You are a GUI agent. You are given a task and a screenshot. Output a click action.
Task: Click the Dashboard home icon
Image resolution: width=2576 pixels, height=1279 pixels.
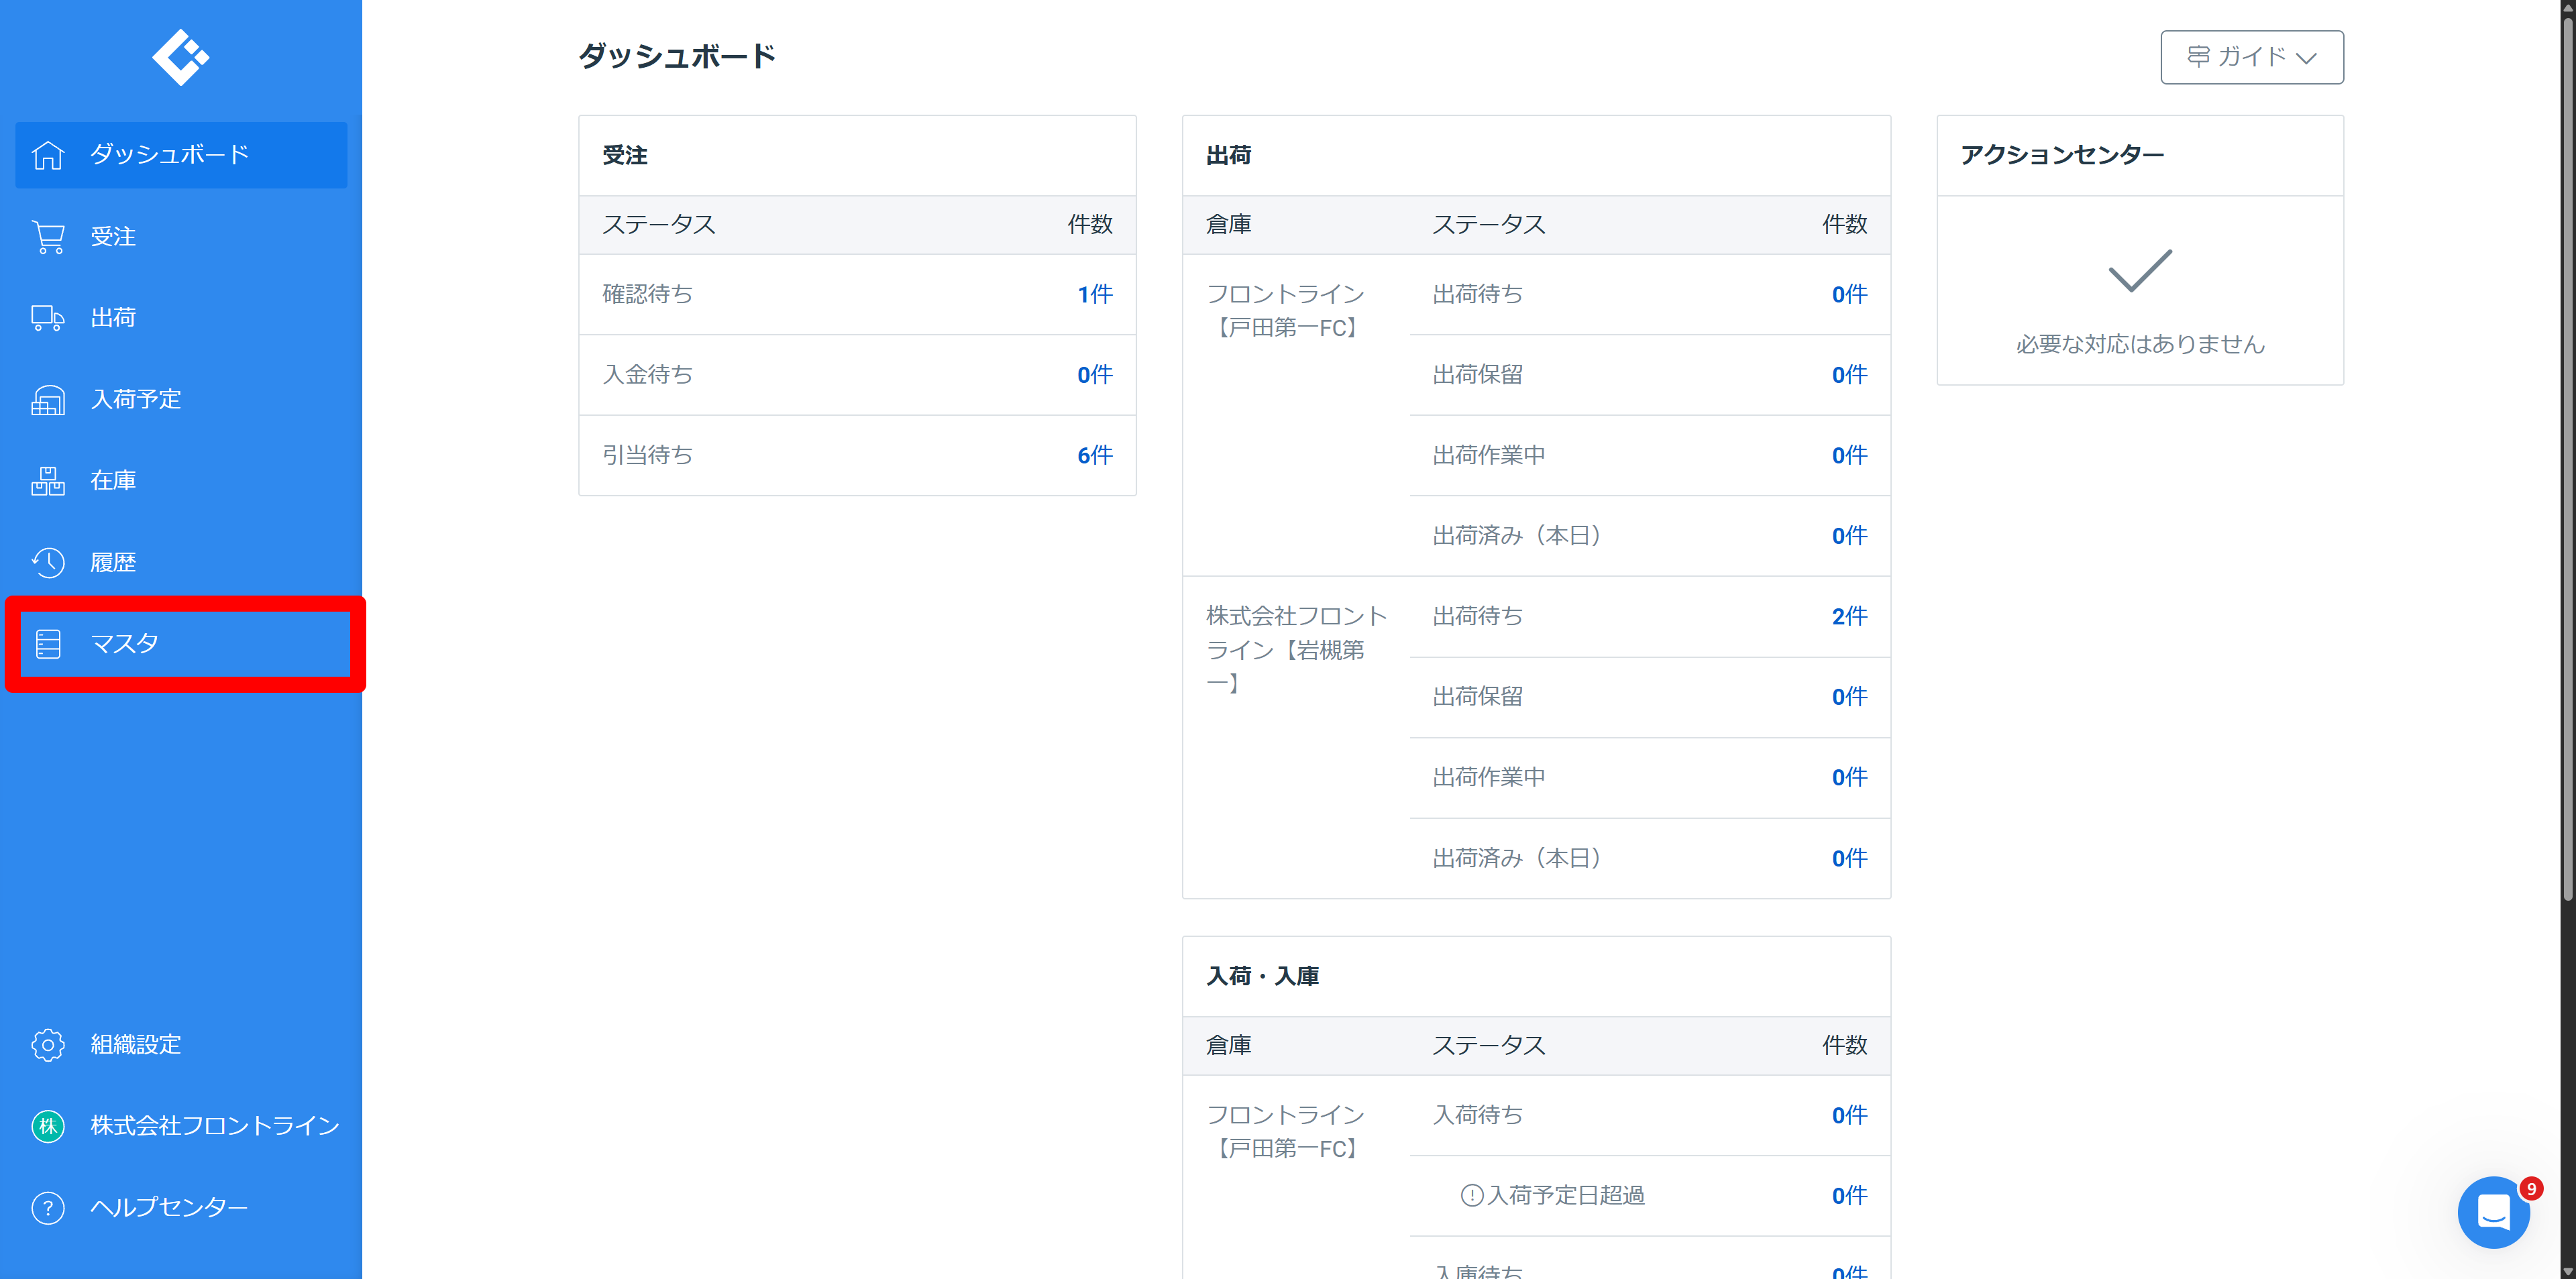click(x=47, y=155)
